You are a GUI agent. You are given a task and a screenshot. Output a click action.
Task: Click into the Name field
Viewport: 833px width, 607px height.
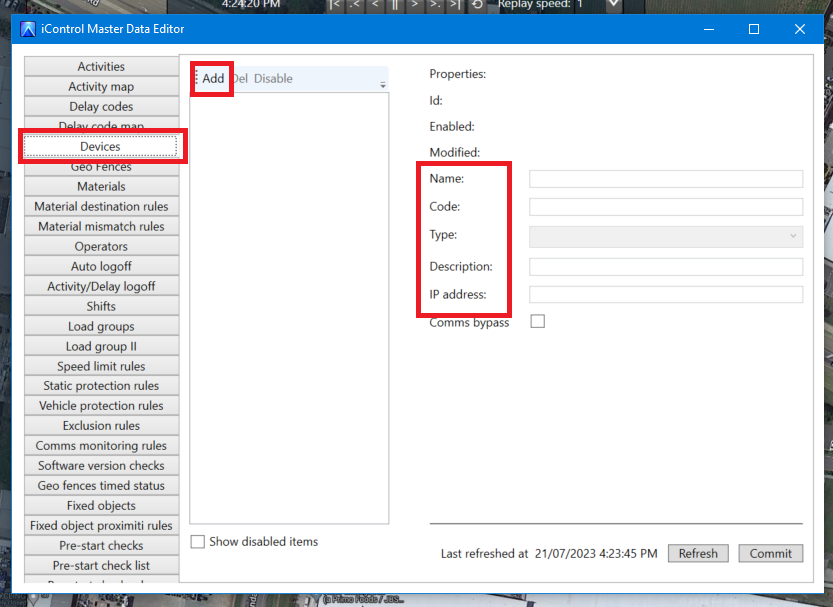(x=666, y=179)
